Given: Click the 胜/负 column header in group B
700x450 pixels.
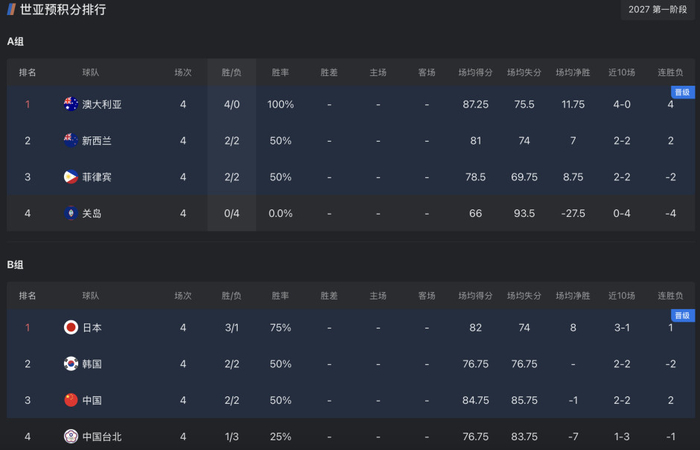Looking at the screenshot, I should 231,296.
